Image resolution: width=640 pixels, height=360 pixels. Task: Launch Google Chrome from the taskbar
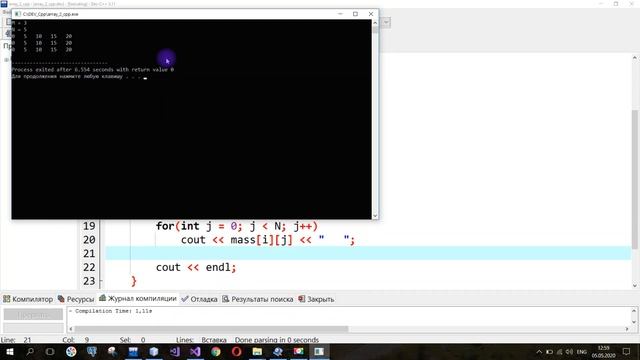pyautogui.click(x=216, y=351)
